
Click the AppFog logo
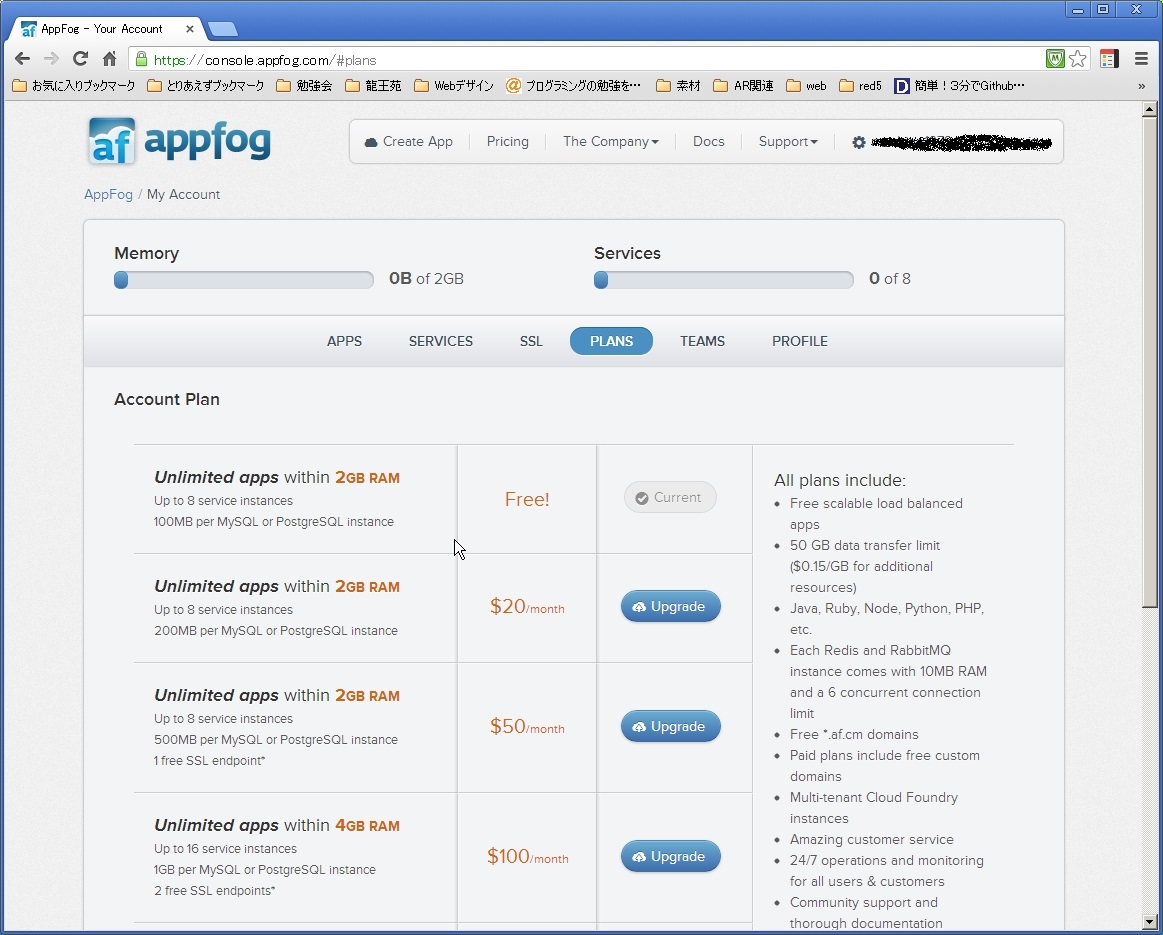[179, 141]
